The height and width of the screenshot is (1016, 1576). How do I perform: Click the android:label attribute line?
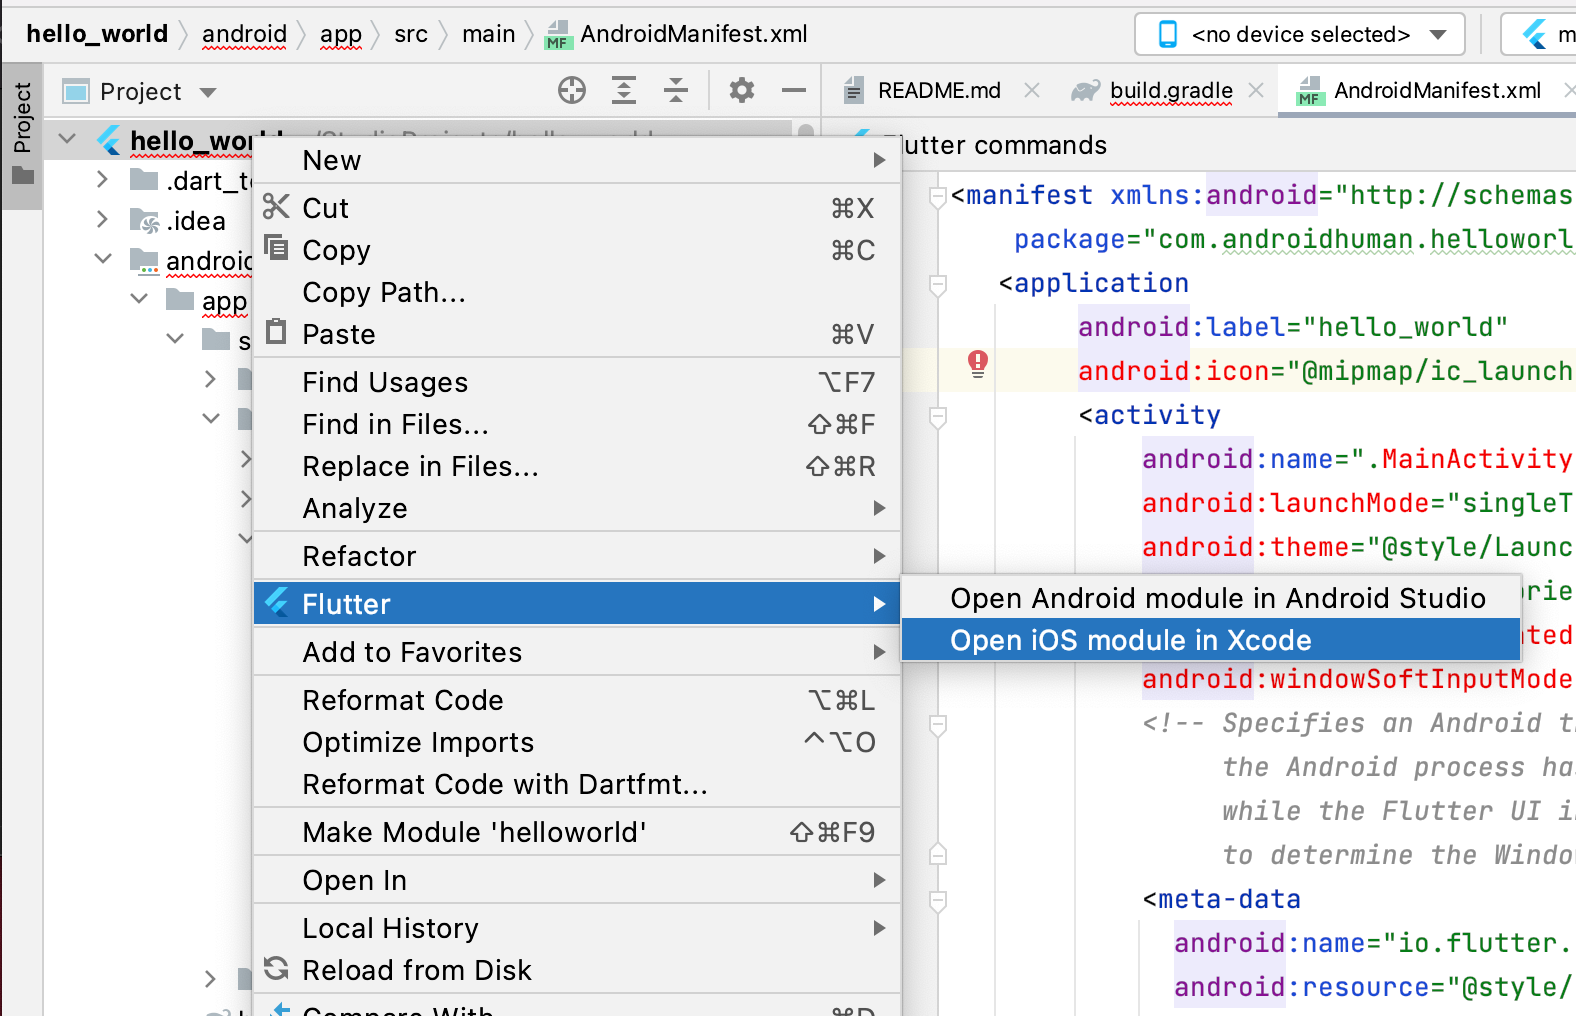click(1292, 327)
